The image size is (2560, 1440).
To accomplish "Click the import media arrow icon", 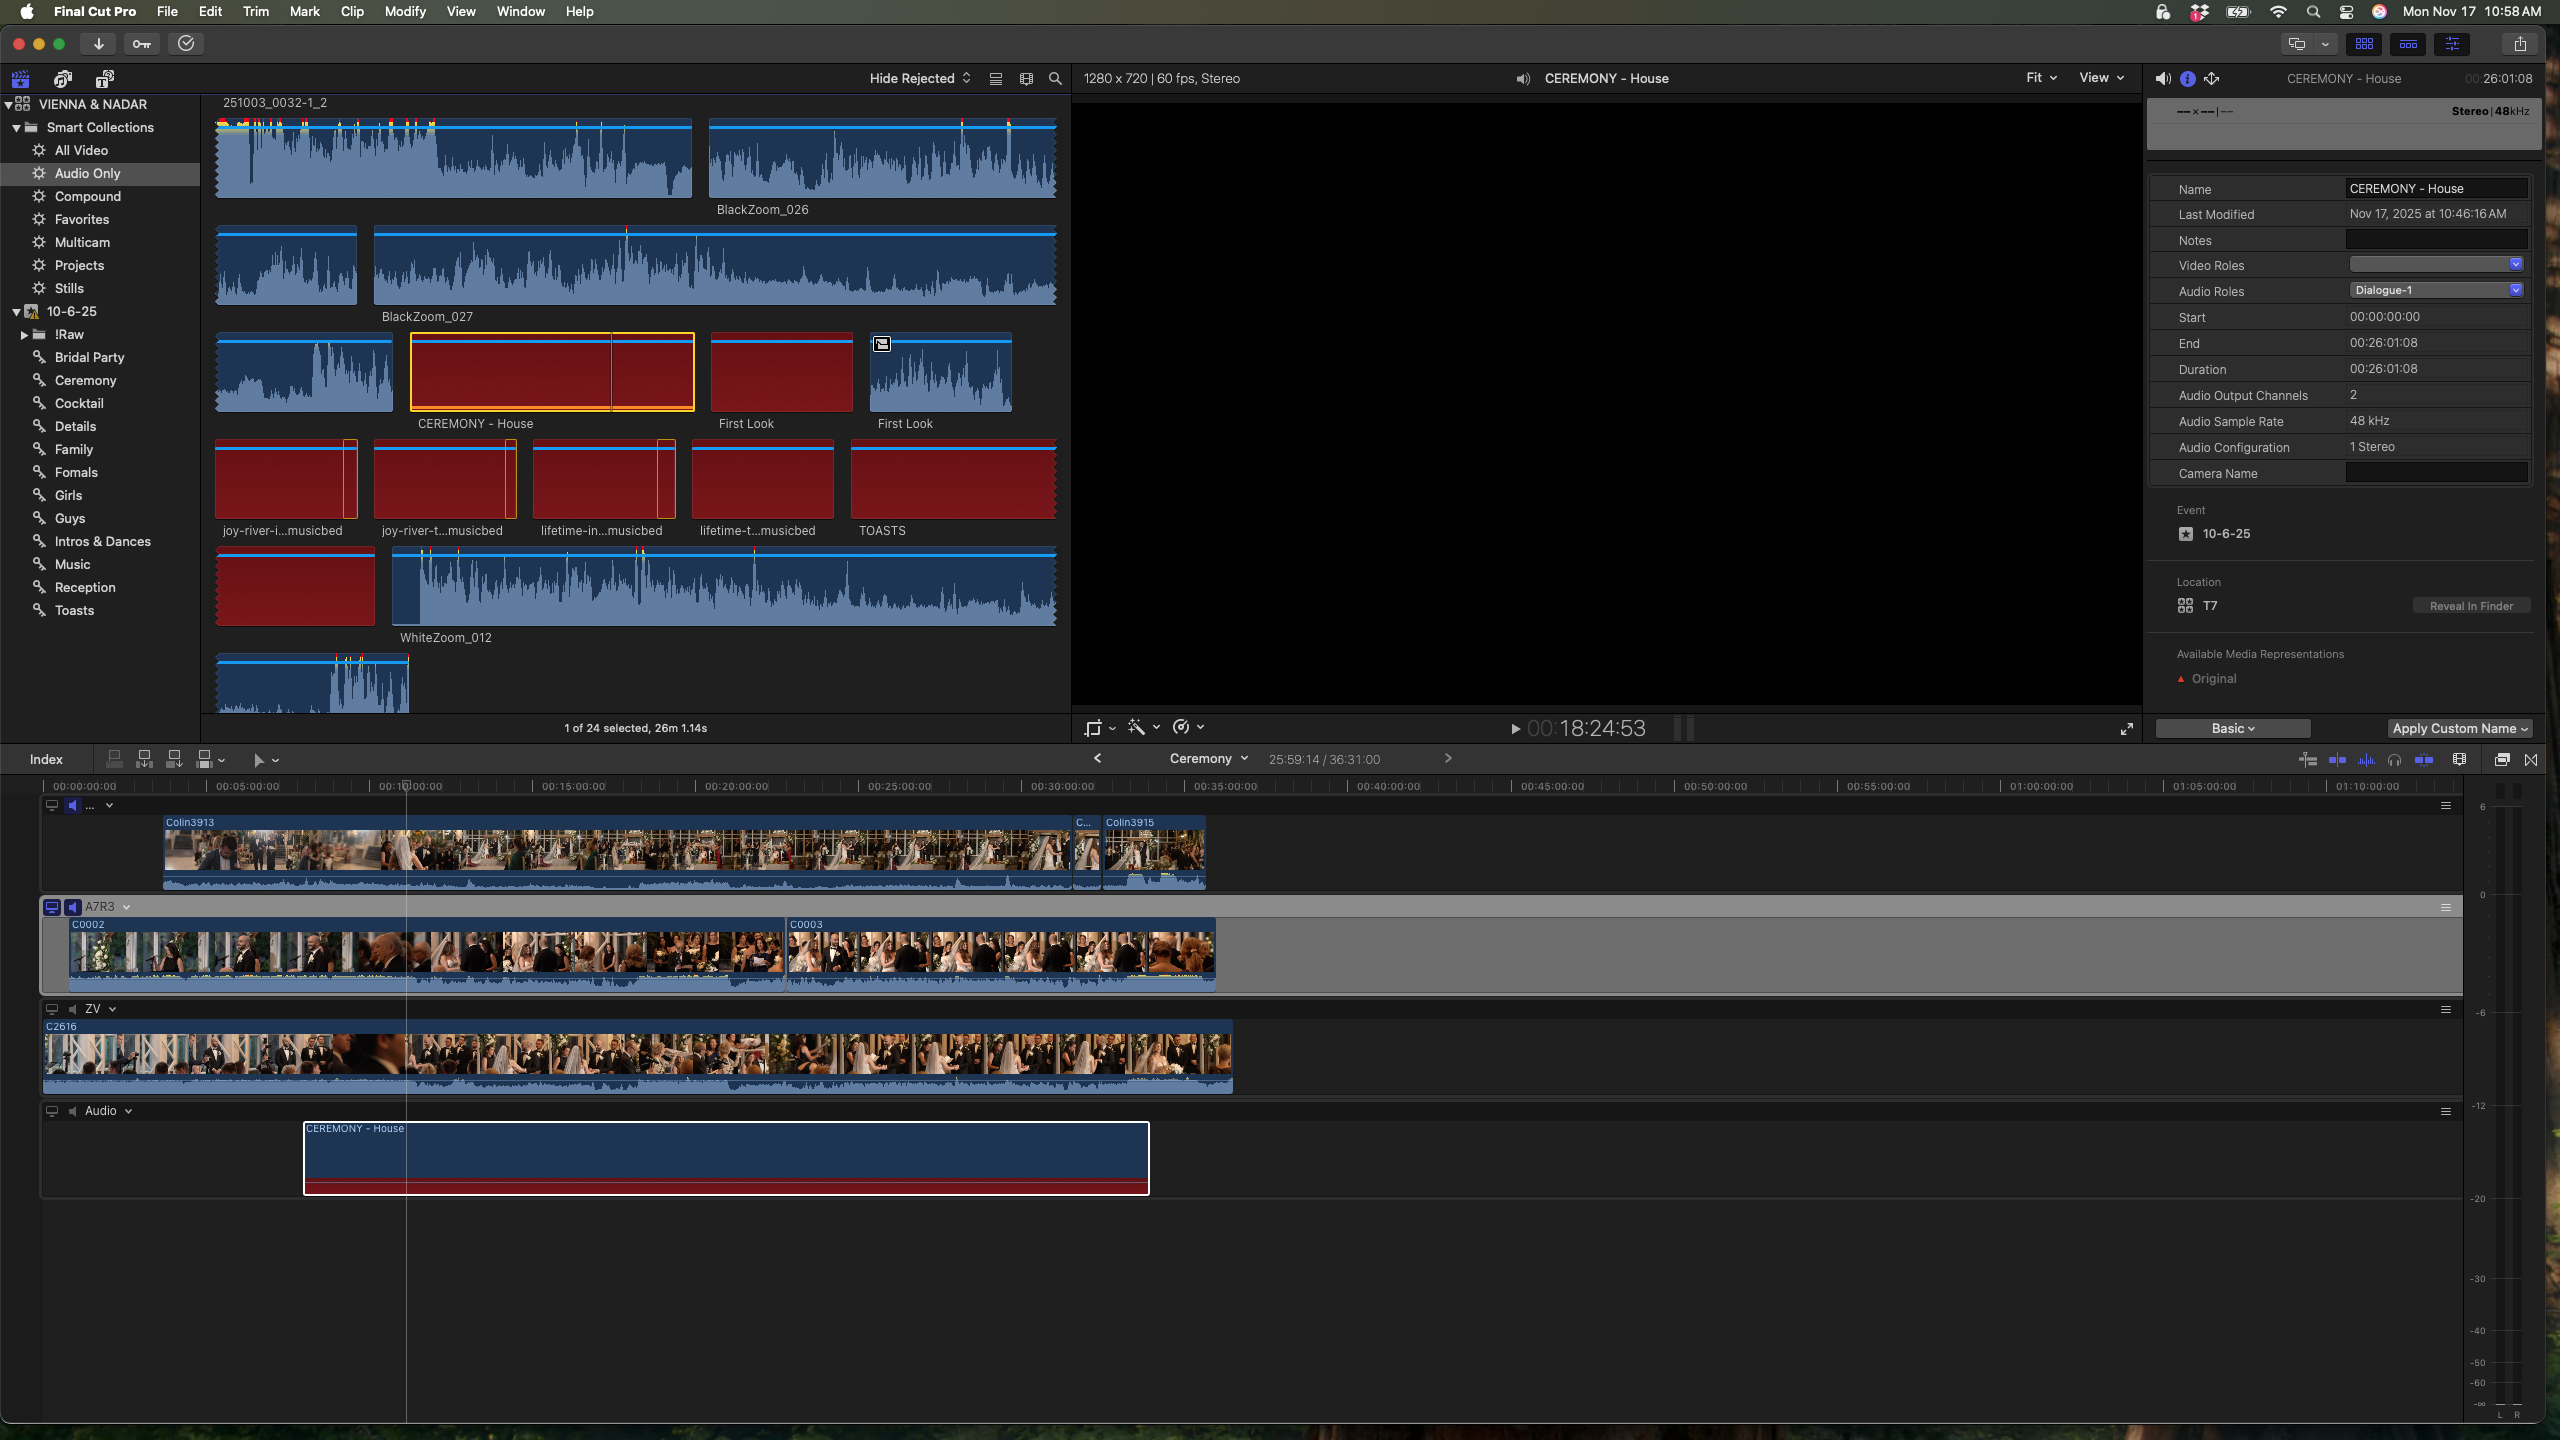I will point(98,44).
